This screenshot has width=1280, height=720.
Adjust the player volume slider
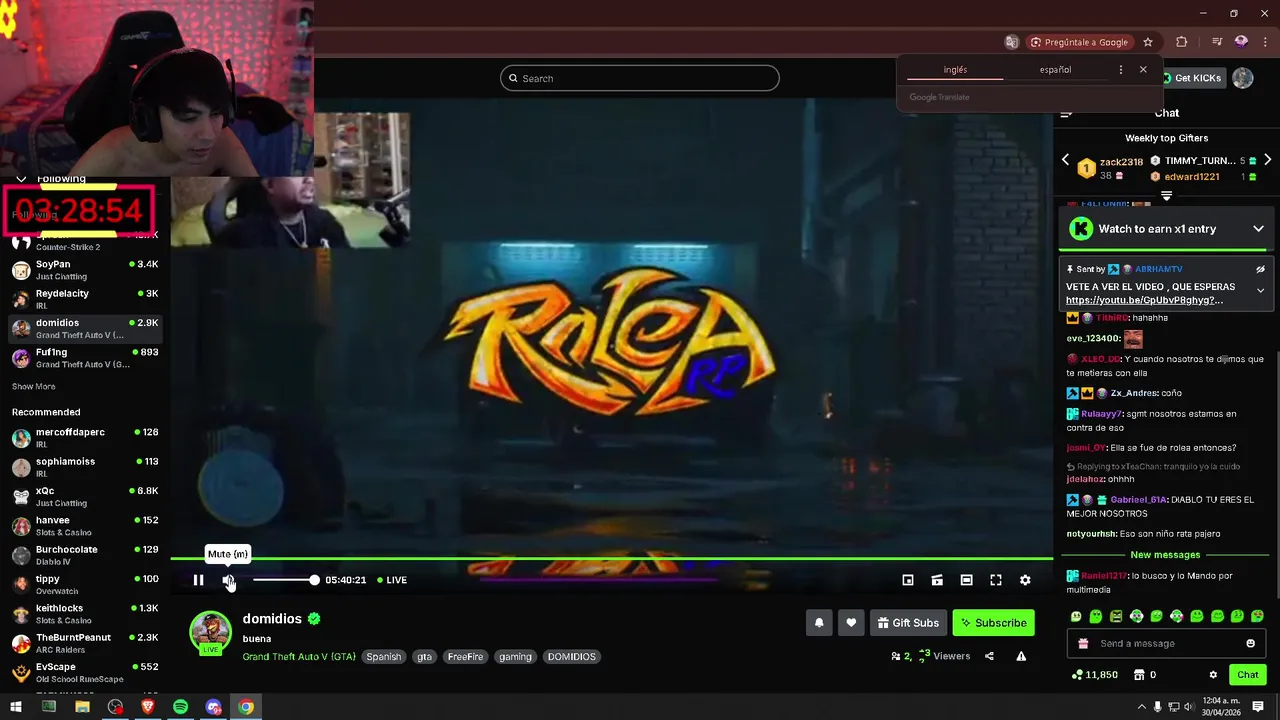pos(284,580)
